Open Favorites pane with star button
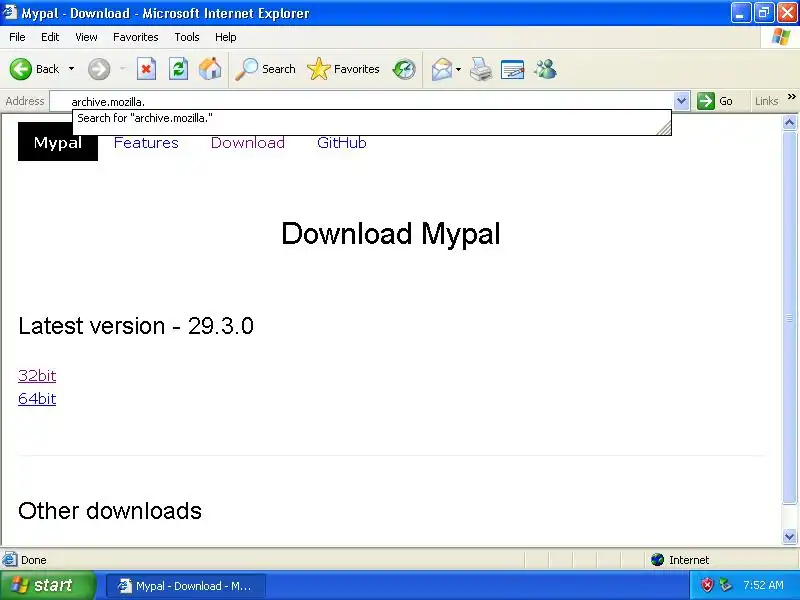Viewport: 800px width, 600px height. pos(343,69)
